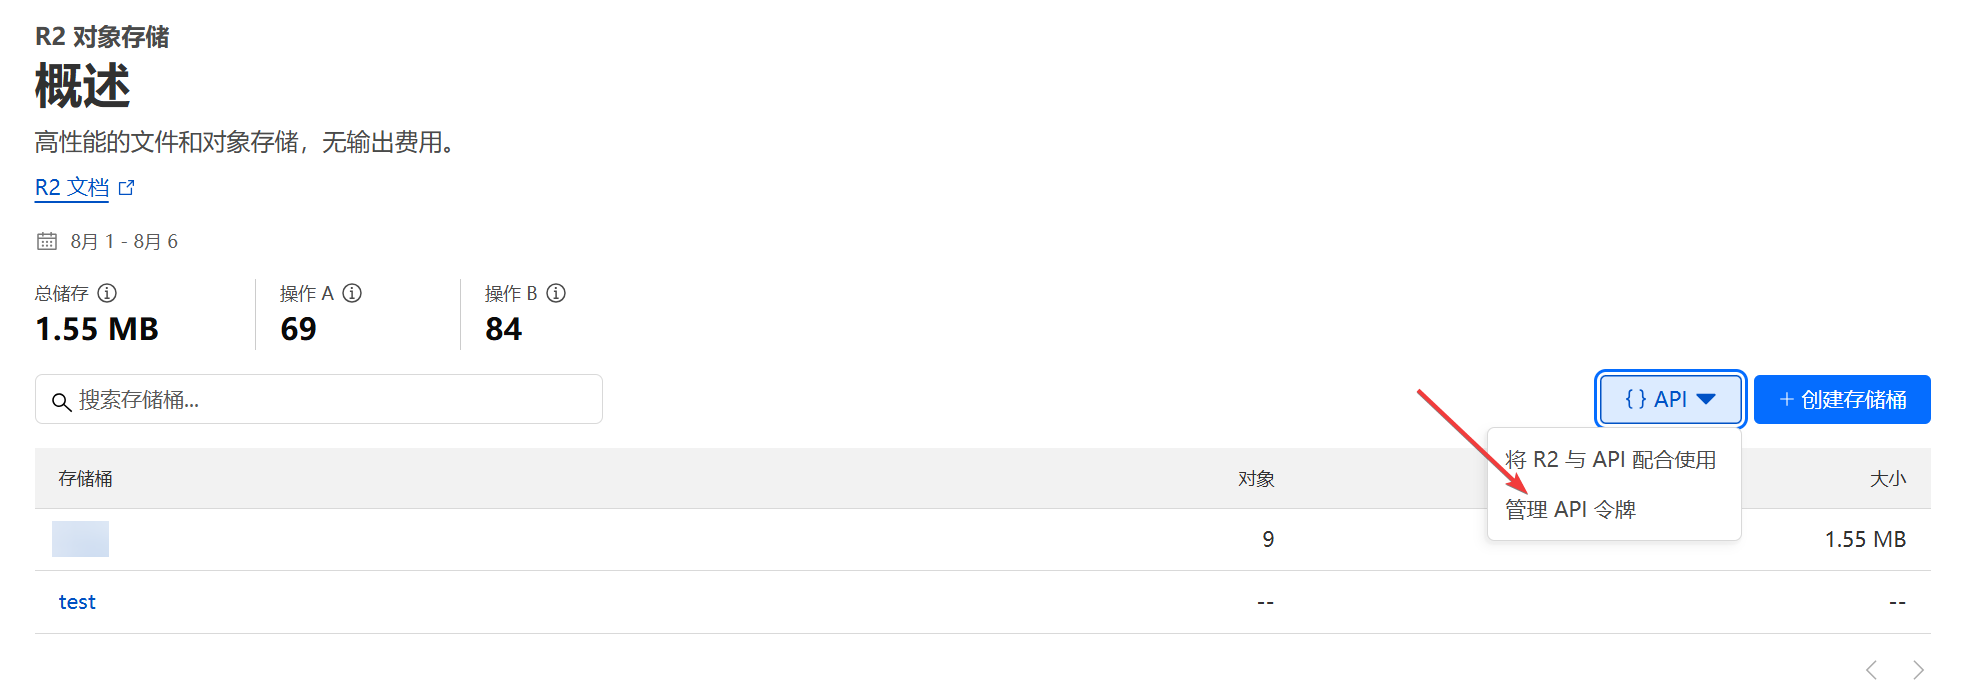Click the 存储桶 column header
The image size is (1980, 694).
click(85, 478)
